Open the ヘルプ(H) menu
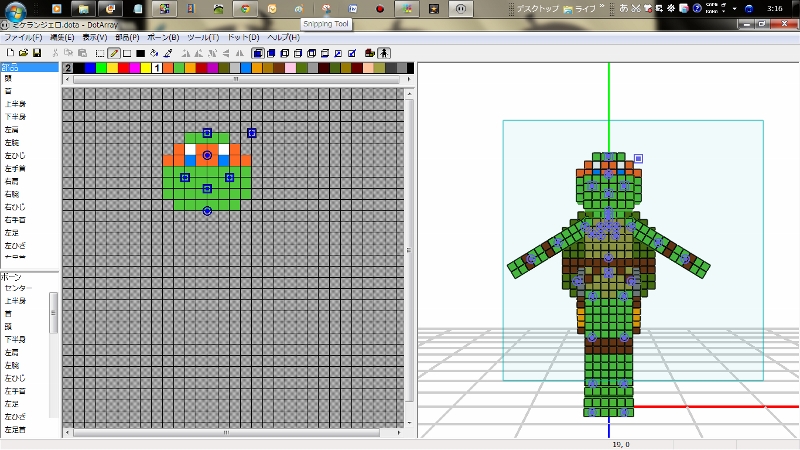The image size is (800, 450). click(x=283, y=37)
